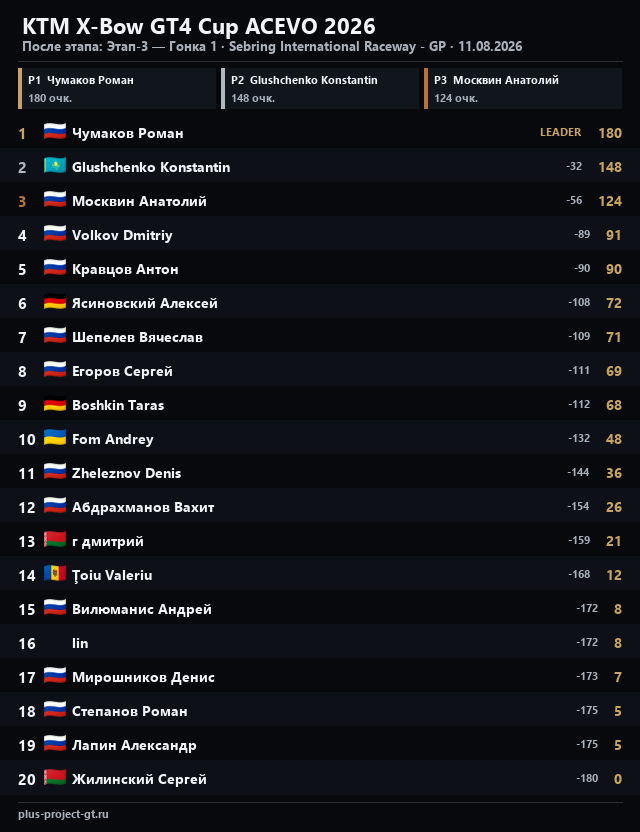The width and height of the screenshot is (640, 832).
Task: Click the Russian flag beside Zheleznov Denis
Action: tap(55, 472)
